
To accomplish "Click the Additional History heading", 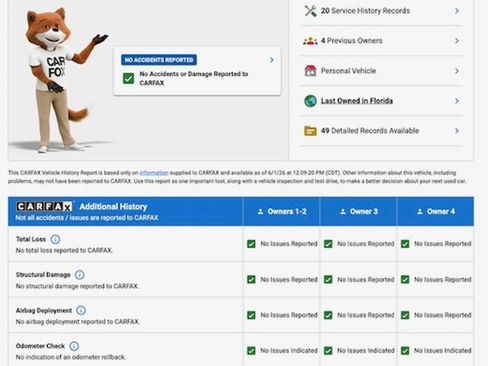I will [x=113, y=207].
